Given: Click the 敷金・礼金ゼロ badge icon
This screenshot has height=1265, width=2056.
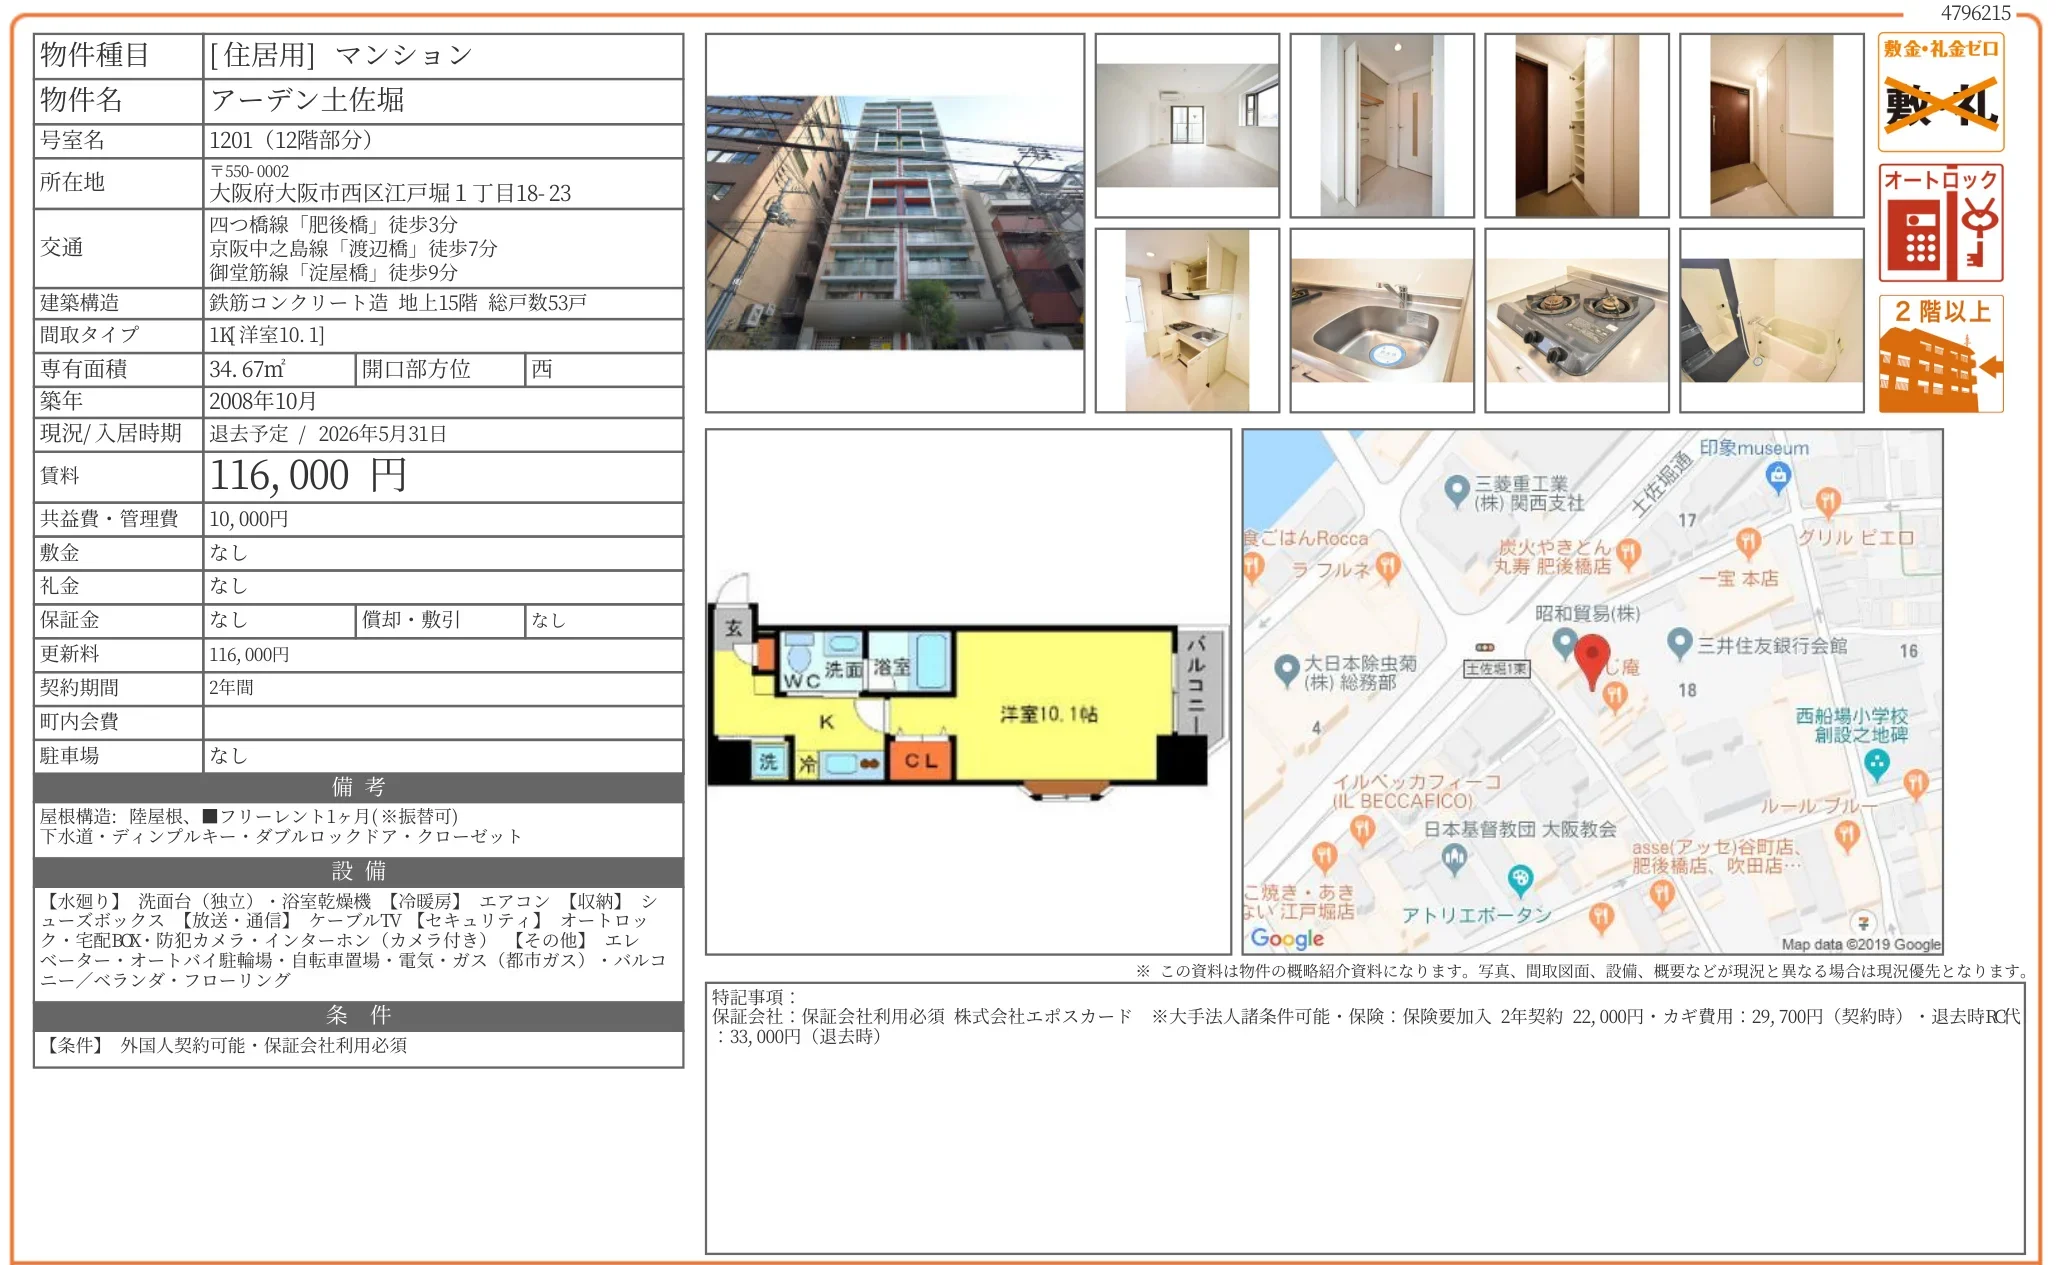Looking at the screenshot, I should tap(1940, 92).
